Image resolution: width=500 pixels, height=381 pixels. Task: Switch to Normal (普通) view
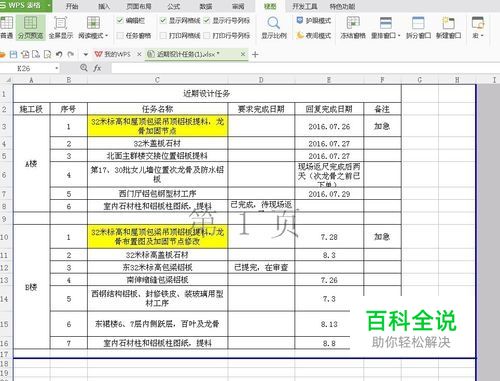pyautogui.click(x=6, y=27)
